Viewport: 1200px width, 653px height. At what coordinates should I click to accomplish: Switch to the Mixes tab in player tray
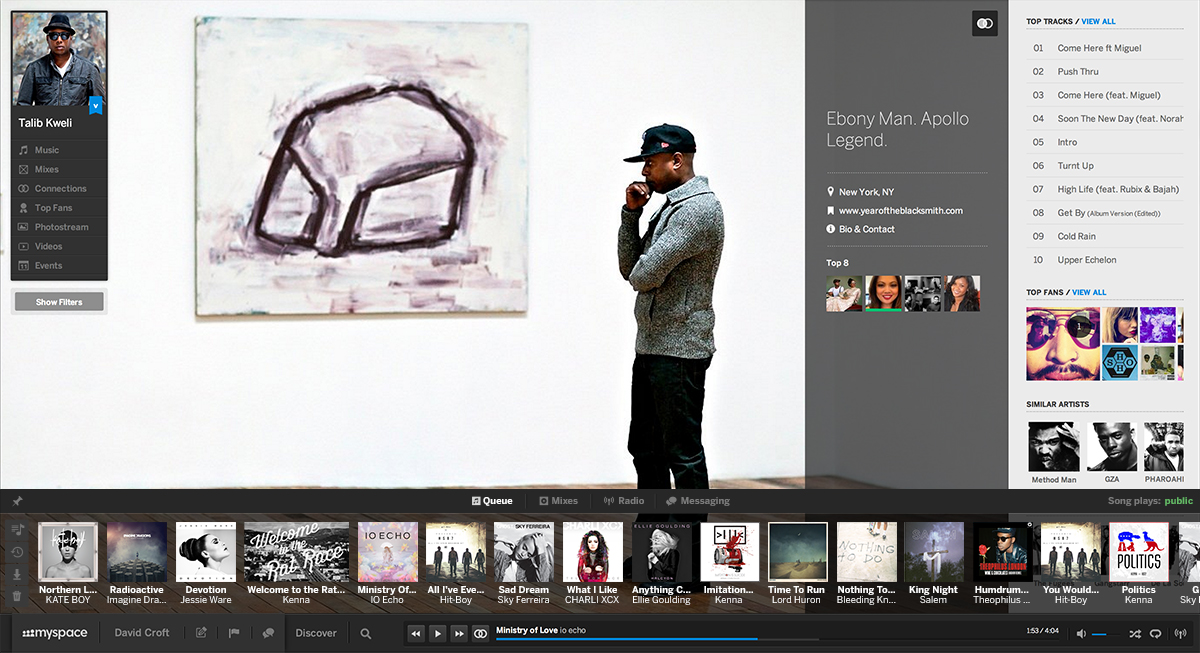click(558, 501)
